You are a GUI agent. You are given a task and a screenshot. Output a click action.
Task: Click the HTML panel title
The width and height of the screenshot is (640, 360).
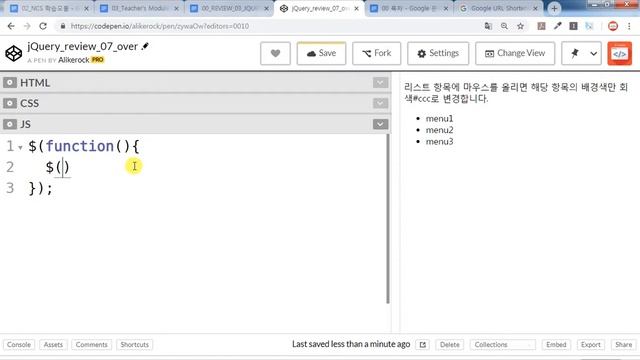(x=35, y=83)
